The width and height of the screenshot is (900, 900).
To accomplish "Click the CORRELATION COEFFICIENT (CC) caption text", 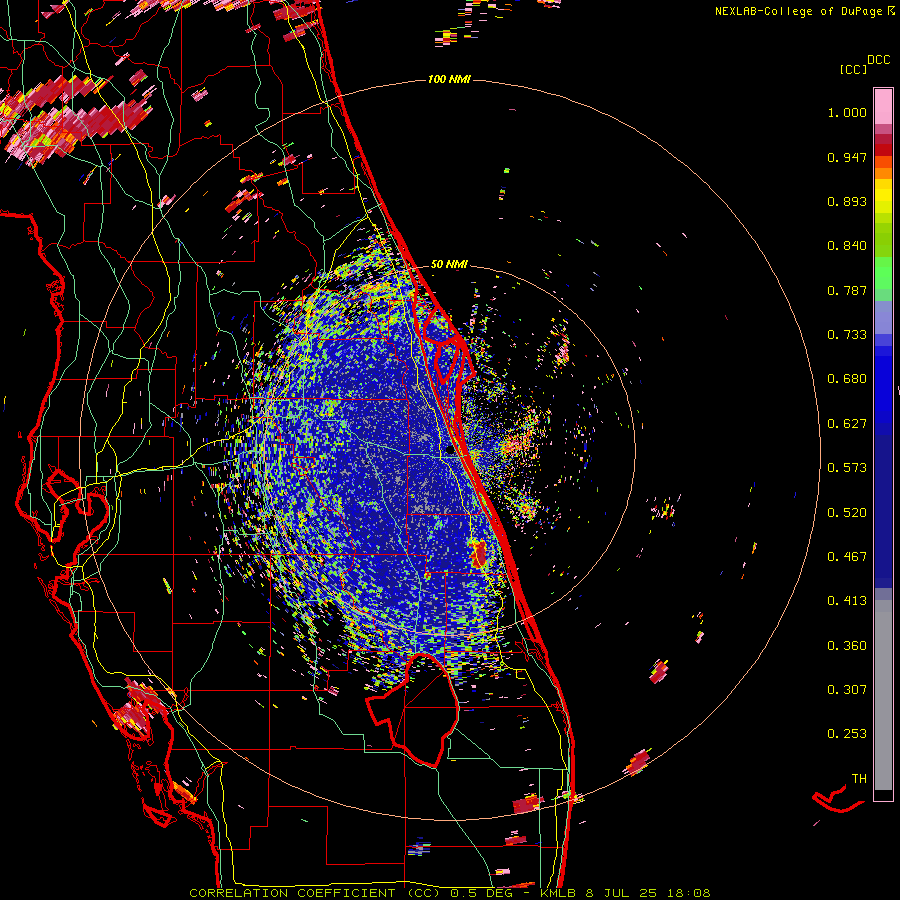I will 316,893.
